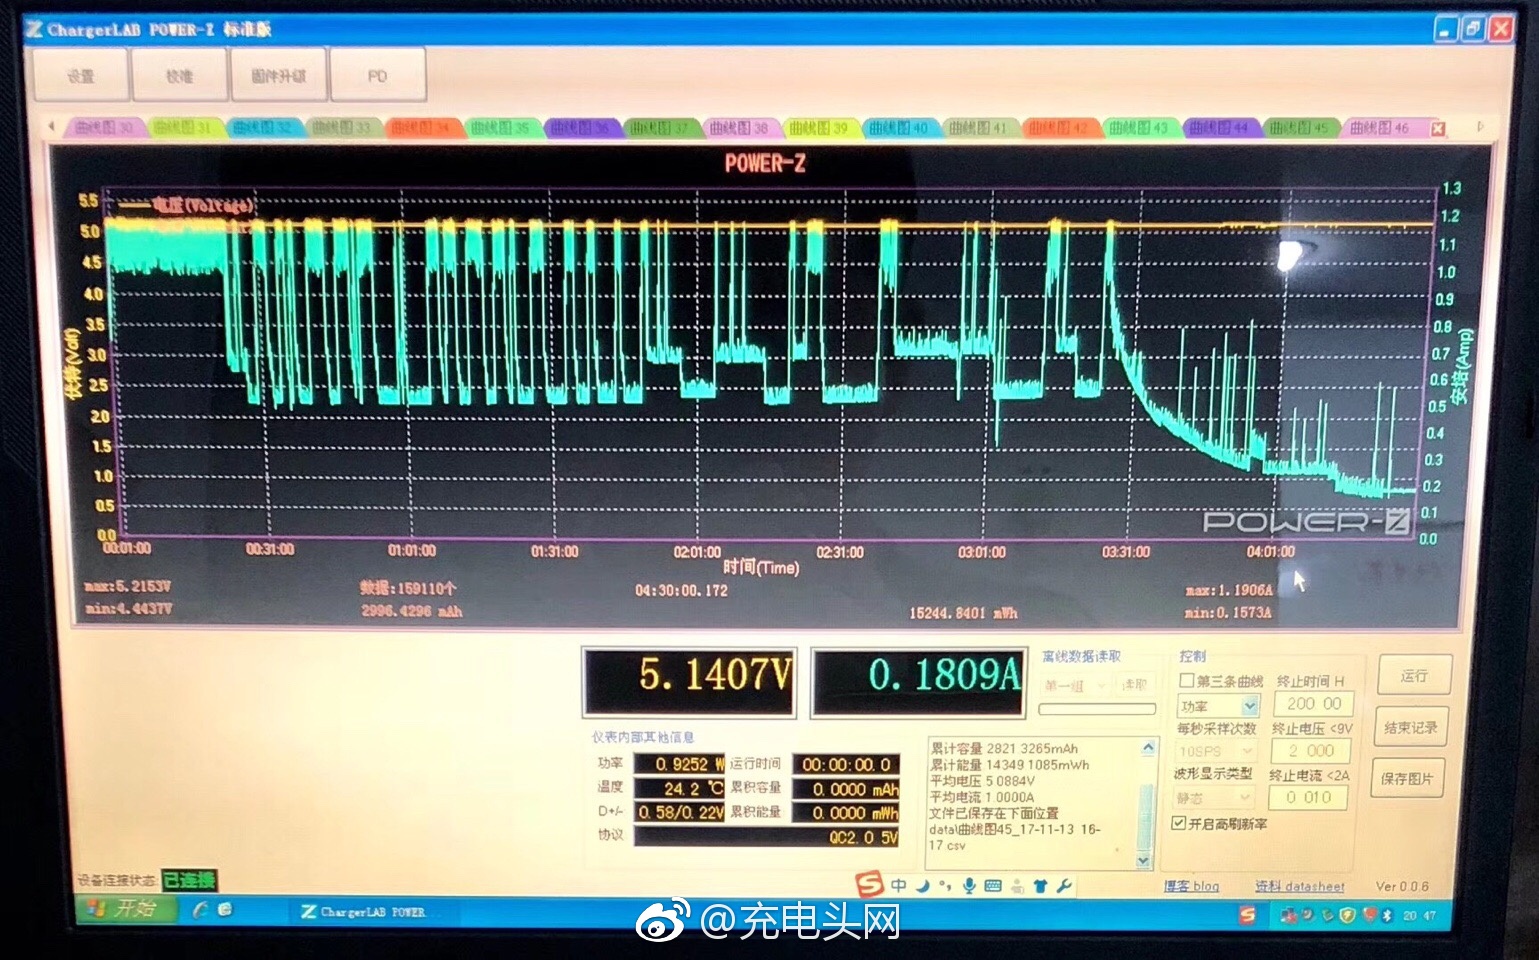Click the wrench icon in IME toolbar
This screenshot has height=960, width=1539.
click(x=1064, y=886)
